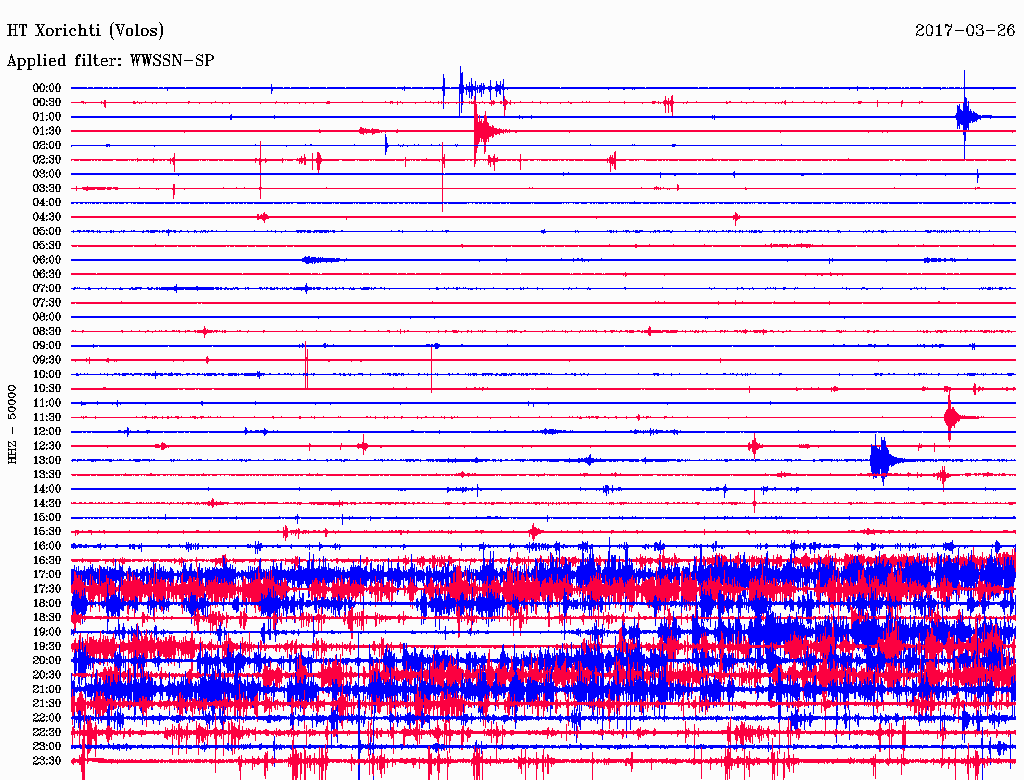
Task: Select the 05:30 time row label
Action: pyautogui.click(x=47, y=245)
